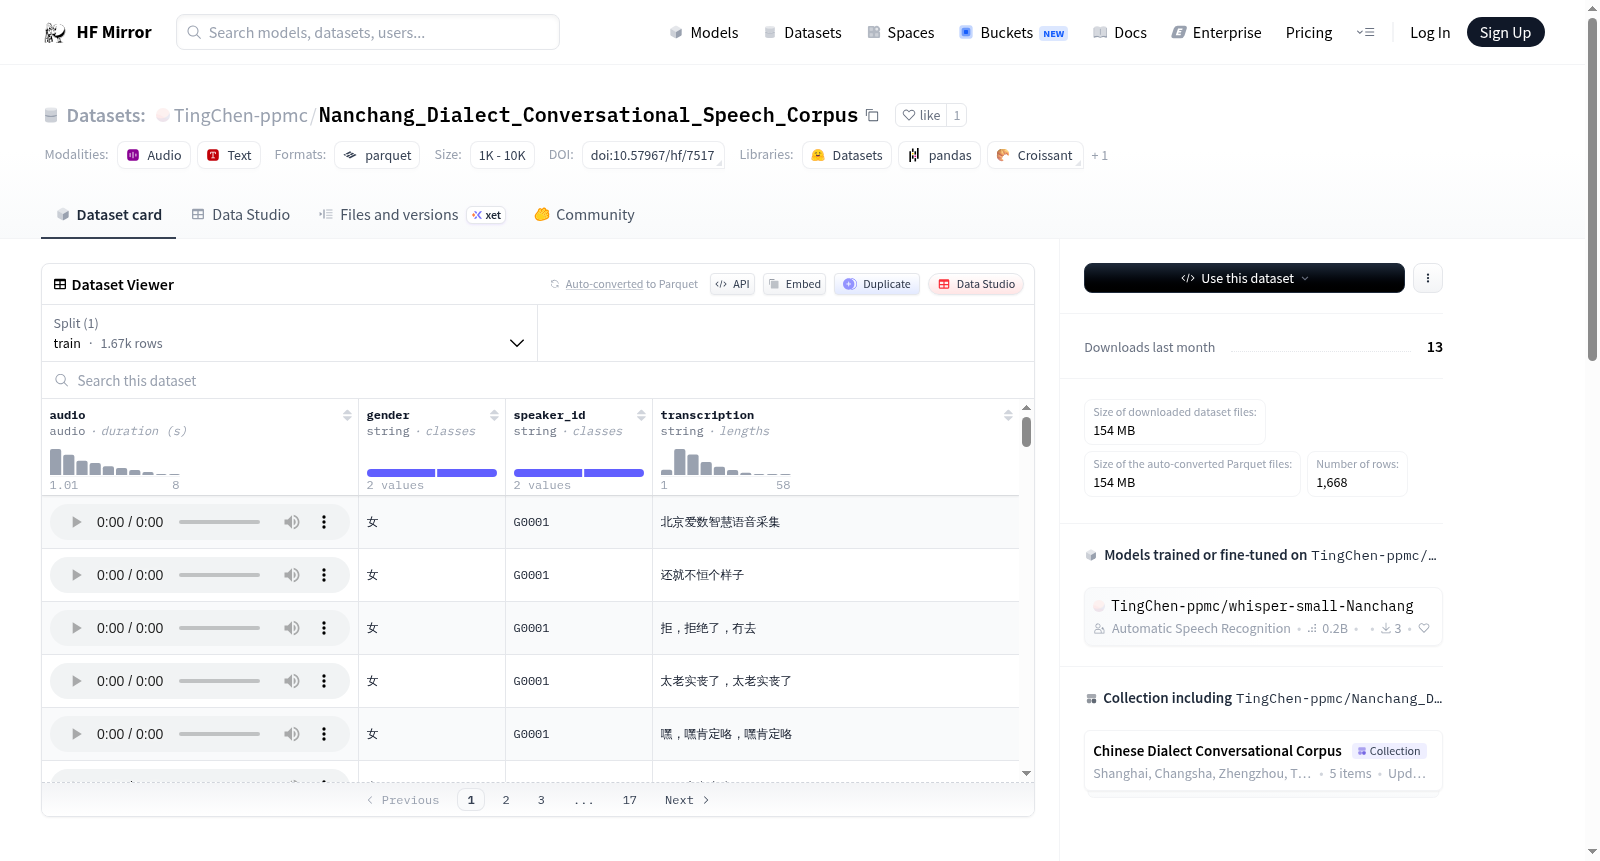
Task: Open the Spaces menu item
Action: tap(900, 33)
